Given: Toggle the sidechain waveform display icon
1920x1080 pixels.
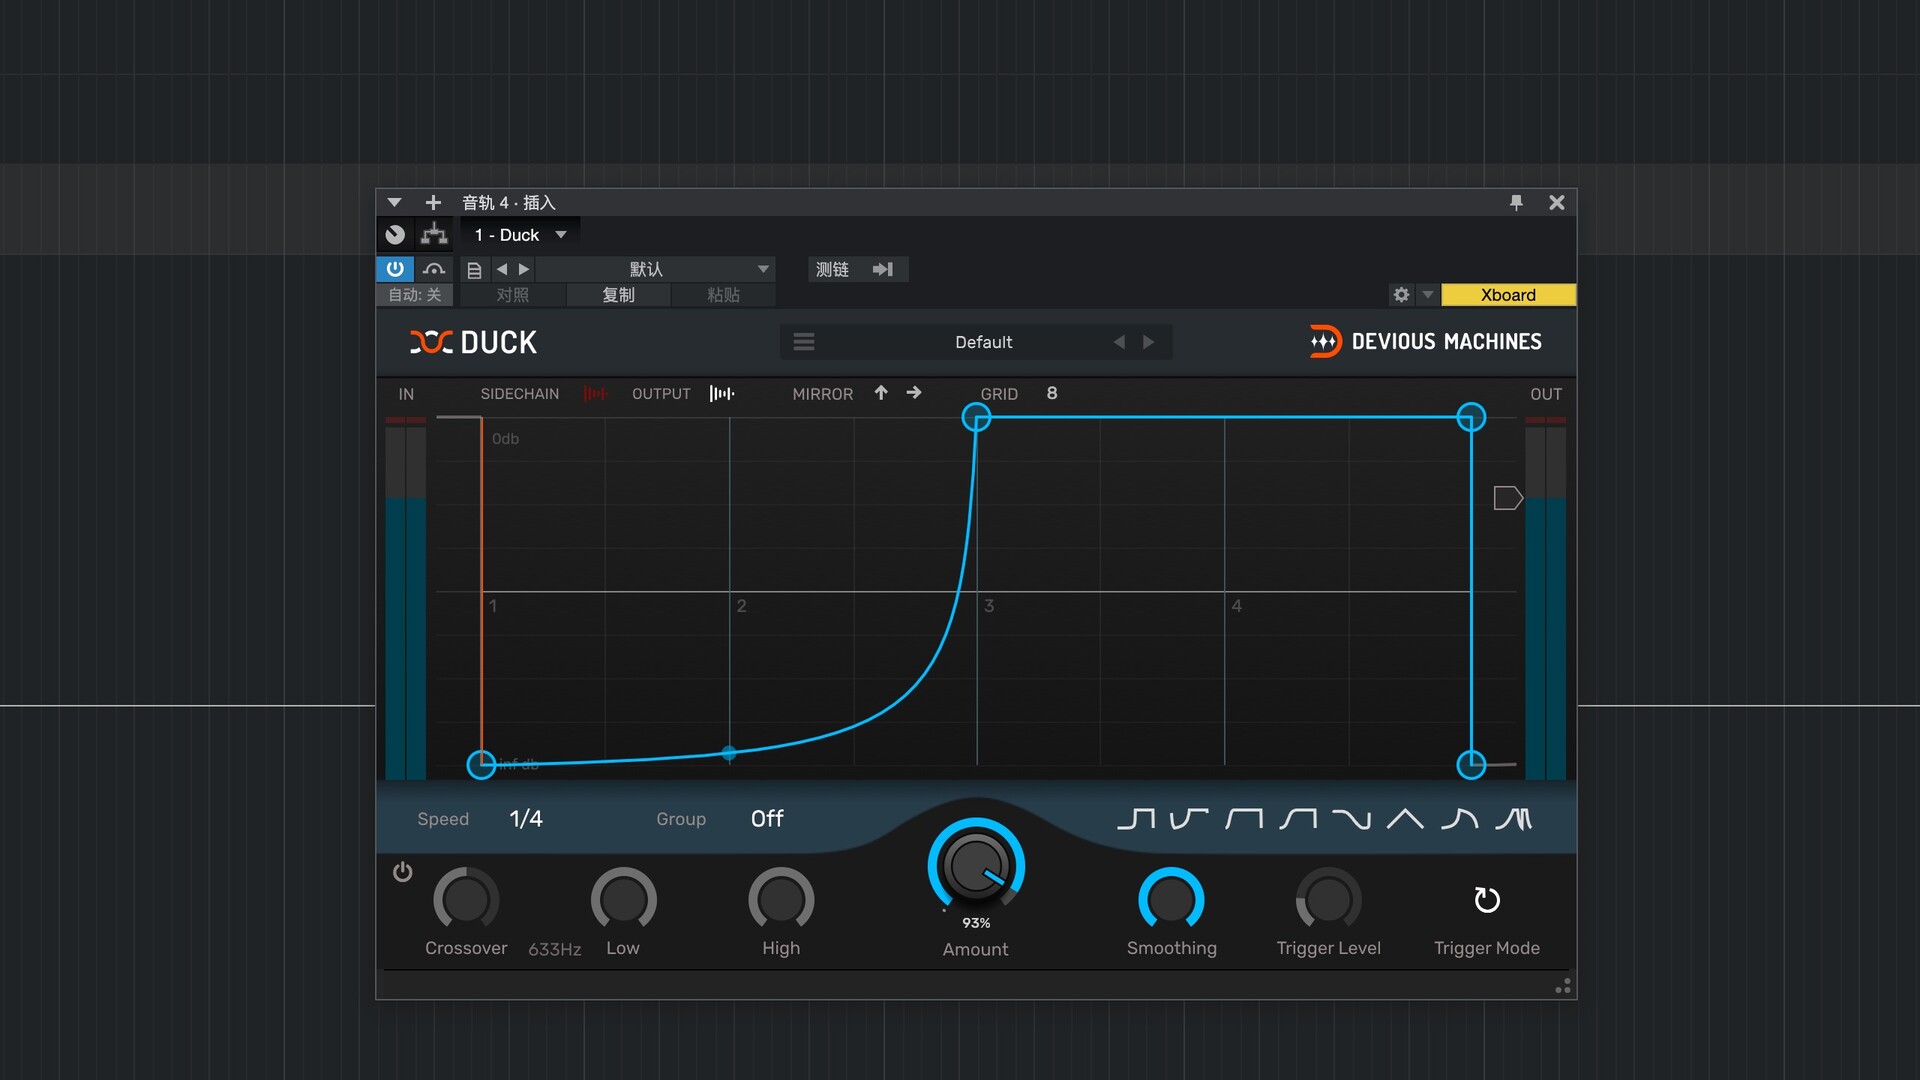Looking at the screenshot, I should [x=595, y=394].
